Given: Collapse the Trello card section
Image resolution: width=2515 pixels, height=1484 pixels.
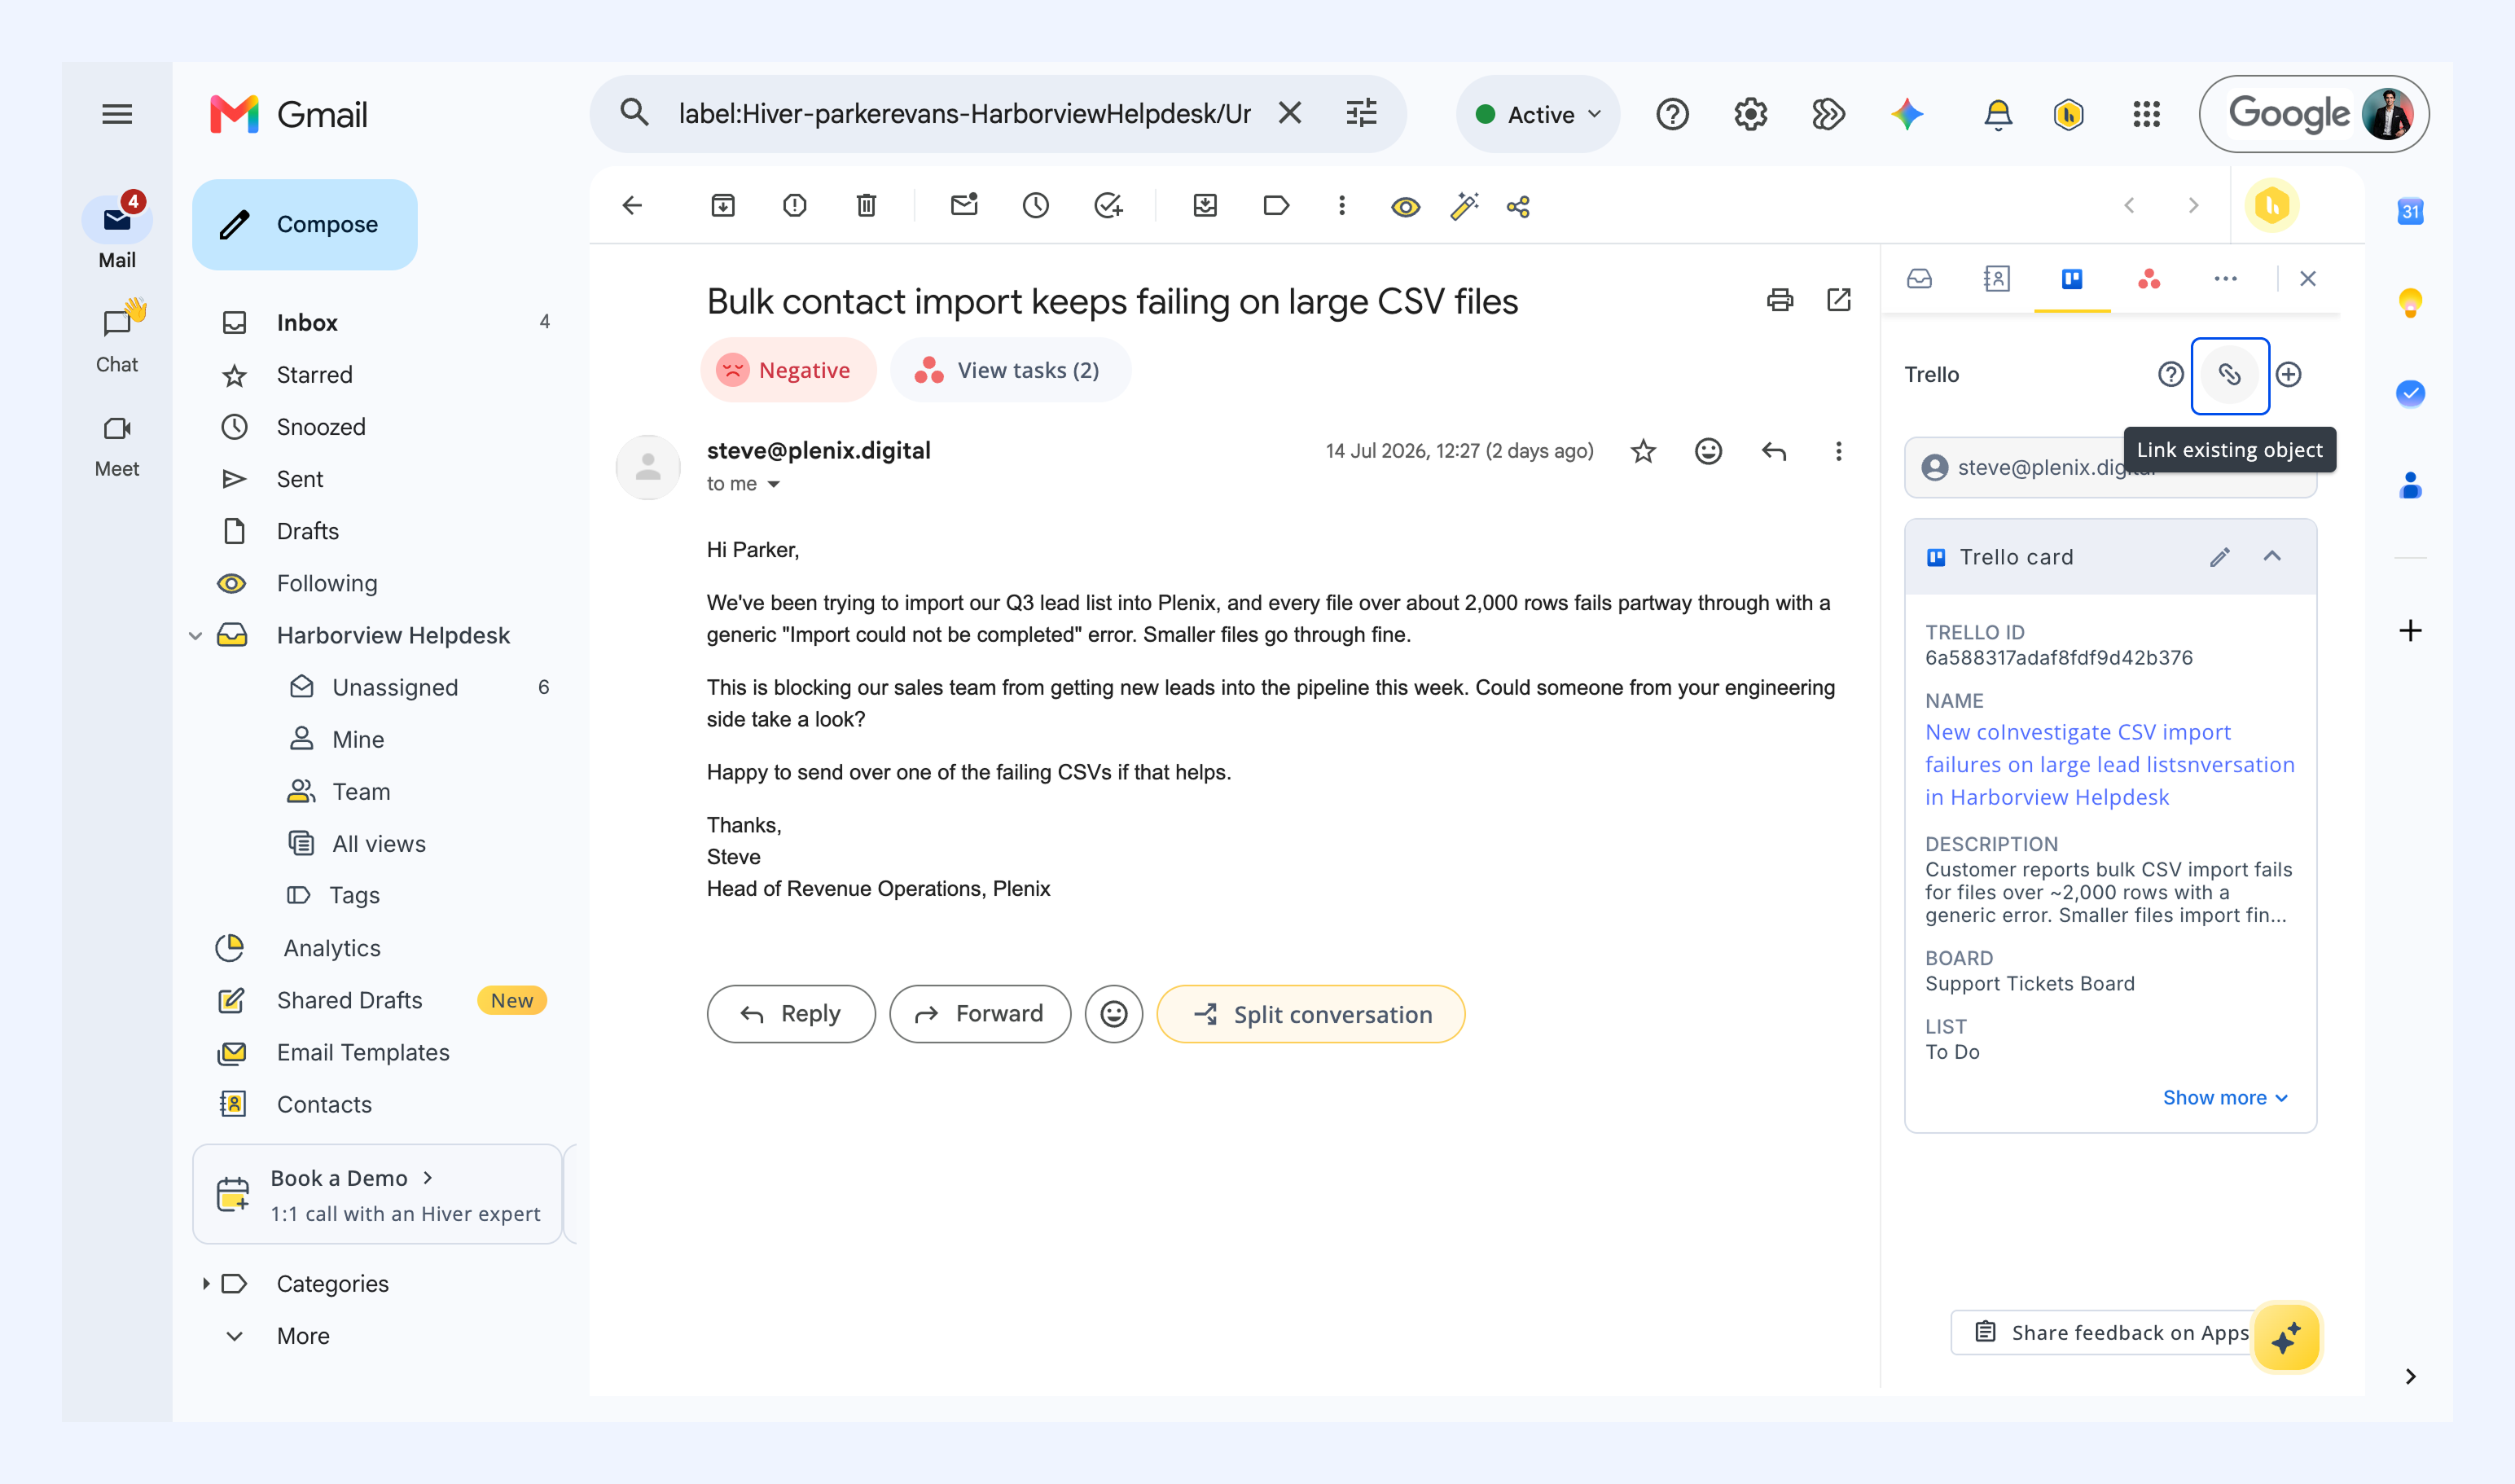Looking at the screenshot, I should [x=2272, y=557].
